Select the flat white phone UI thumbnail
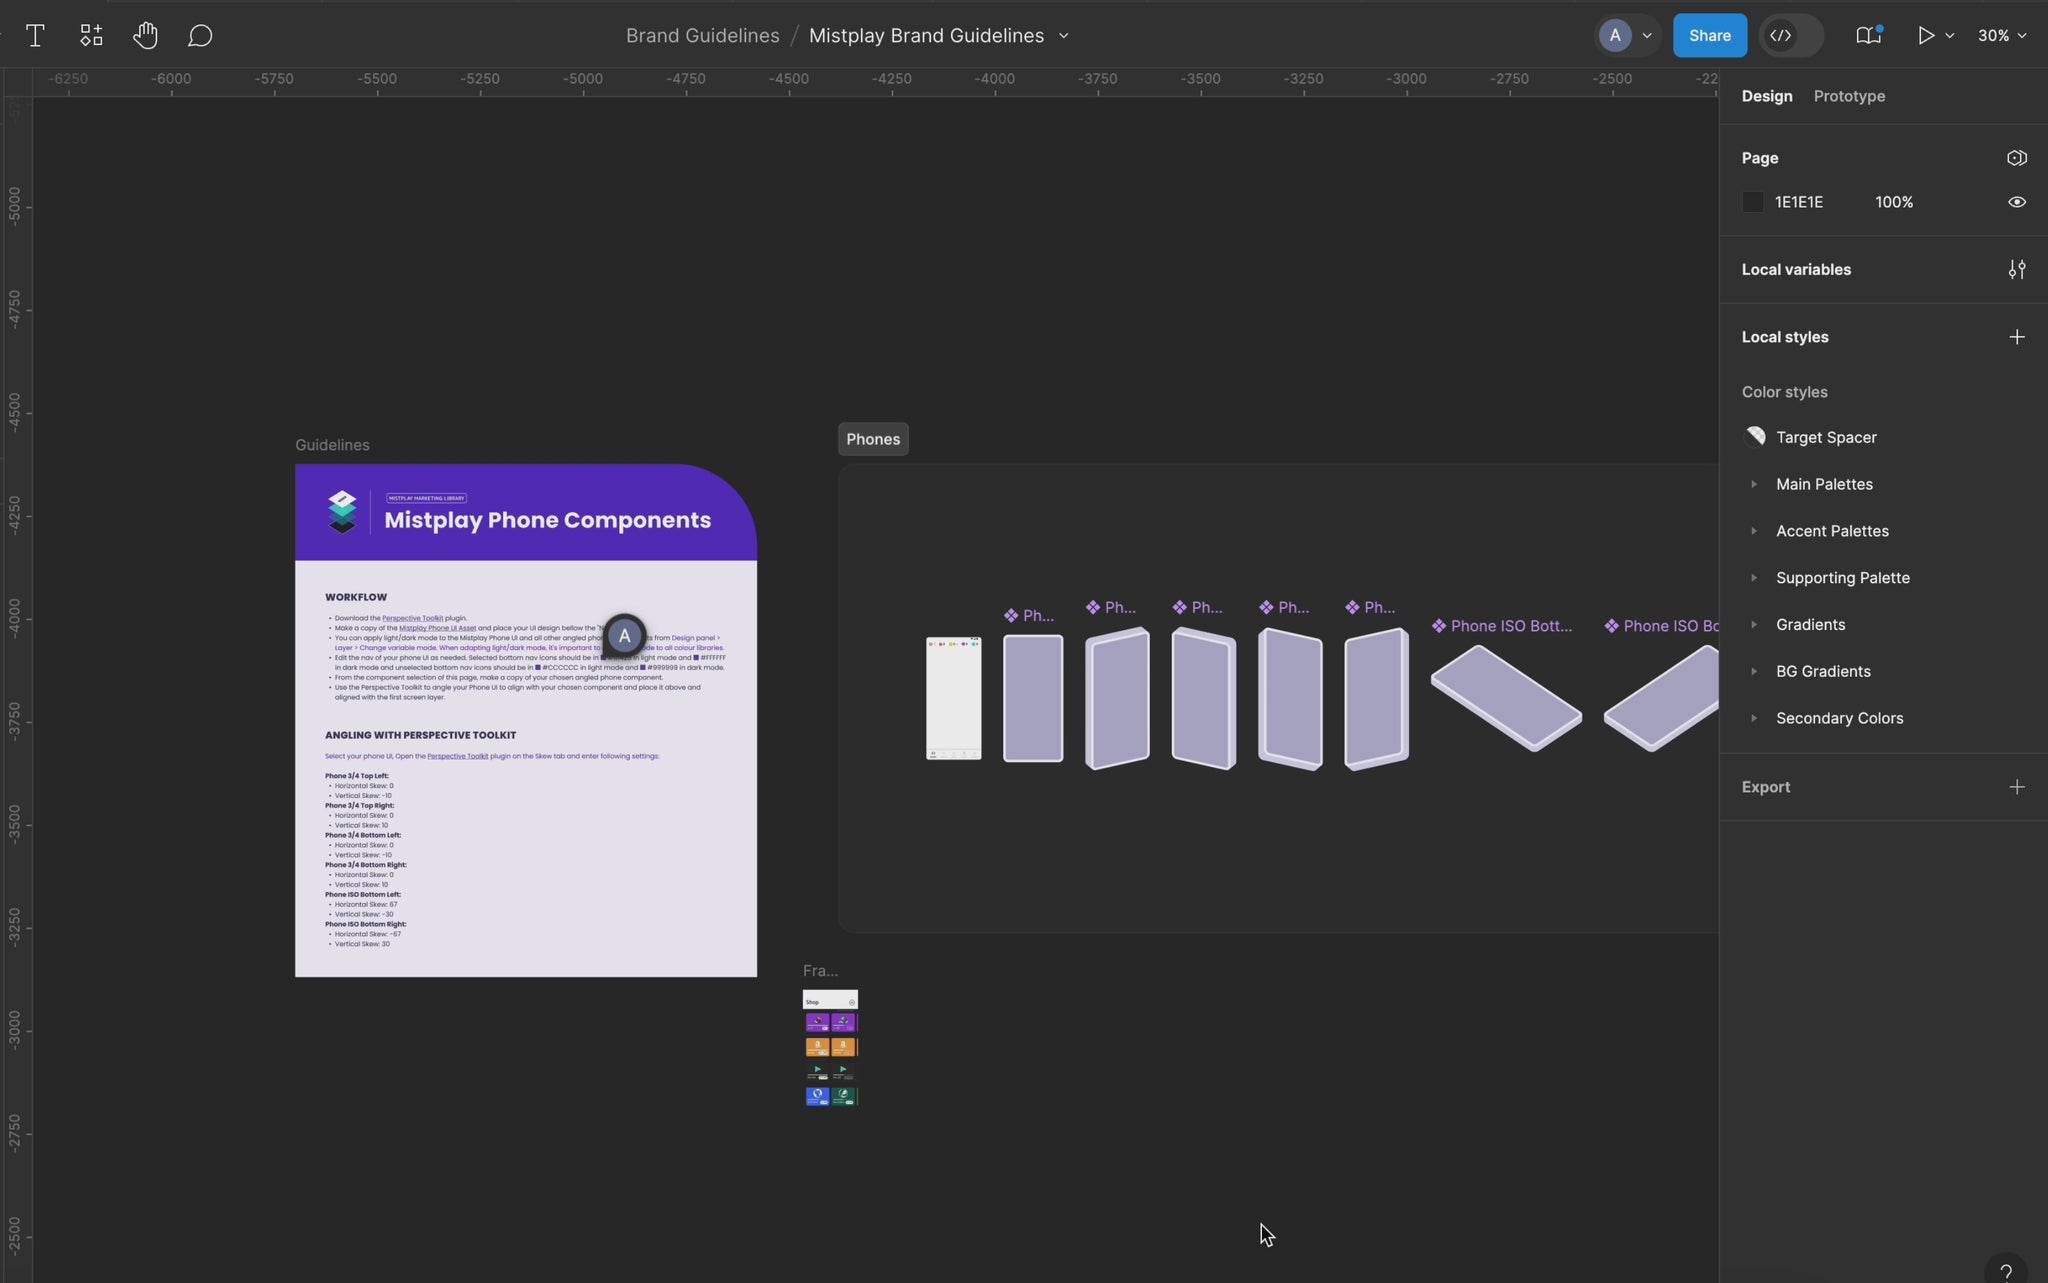This screenshot has height=1283, width=2048. pos(953,698)
